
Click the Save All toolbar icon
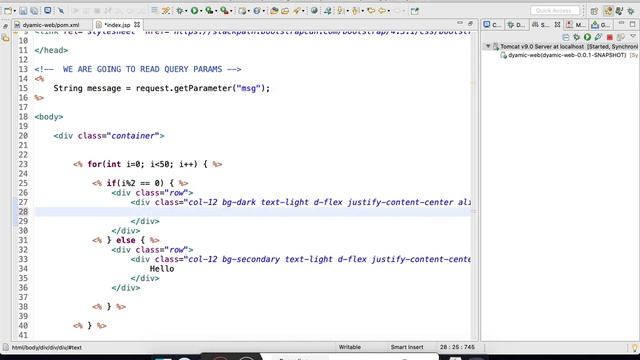pos(34,11)
